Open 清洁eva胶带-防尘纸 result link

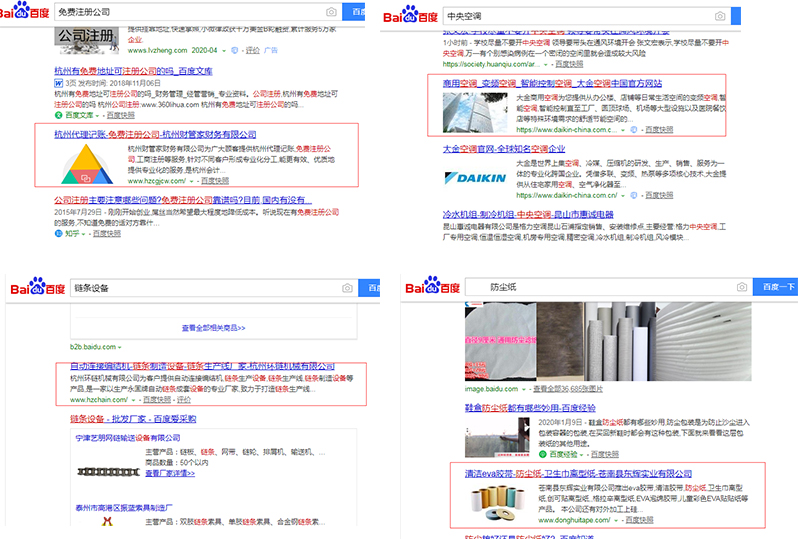coord(578,474)
